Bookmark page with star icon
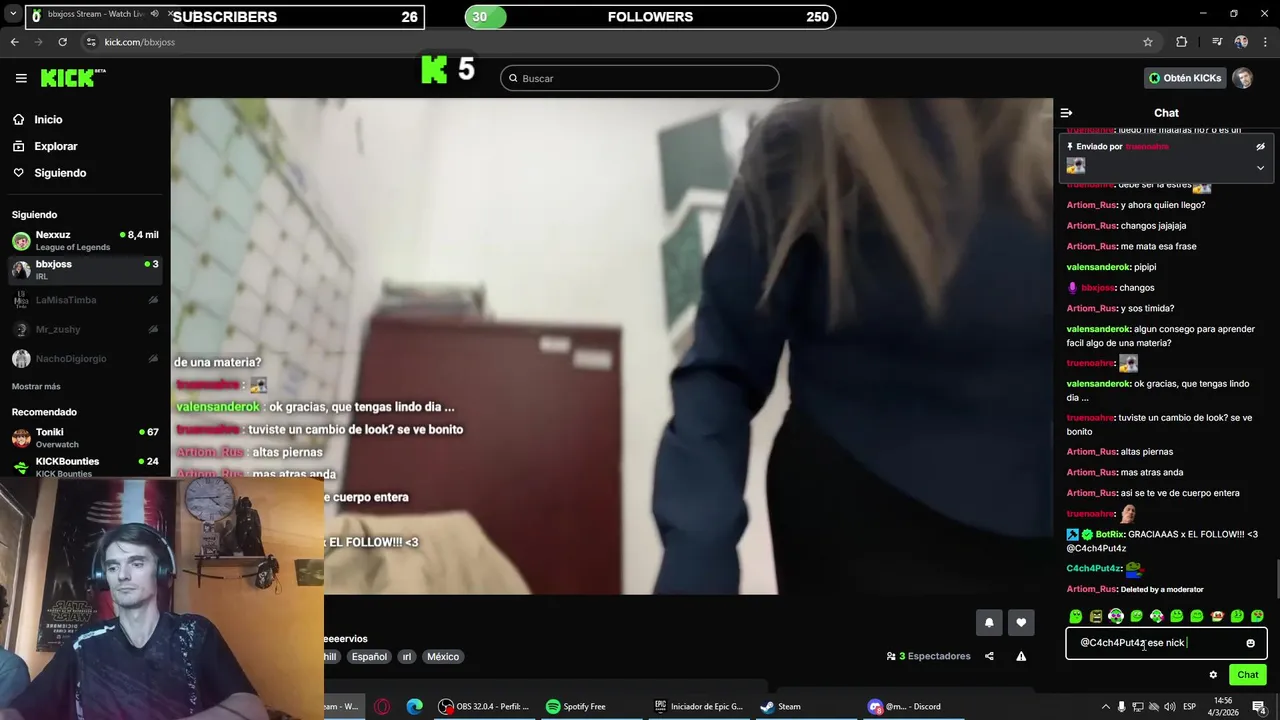The width and height of the screenshot is (1280, 720). pyautogui.click(x=1148, y=42)
